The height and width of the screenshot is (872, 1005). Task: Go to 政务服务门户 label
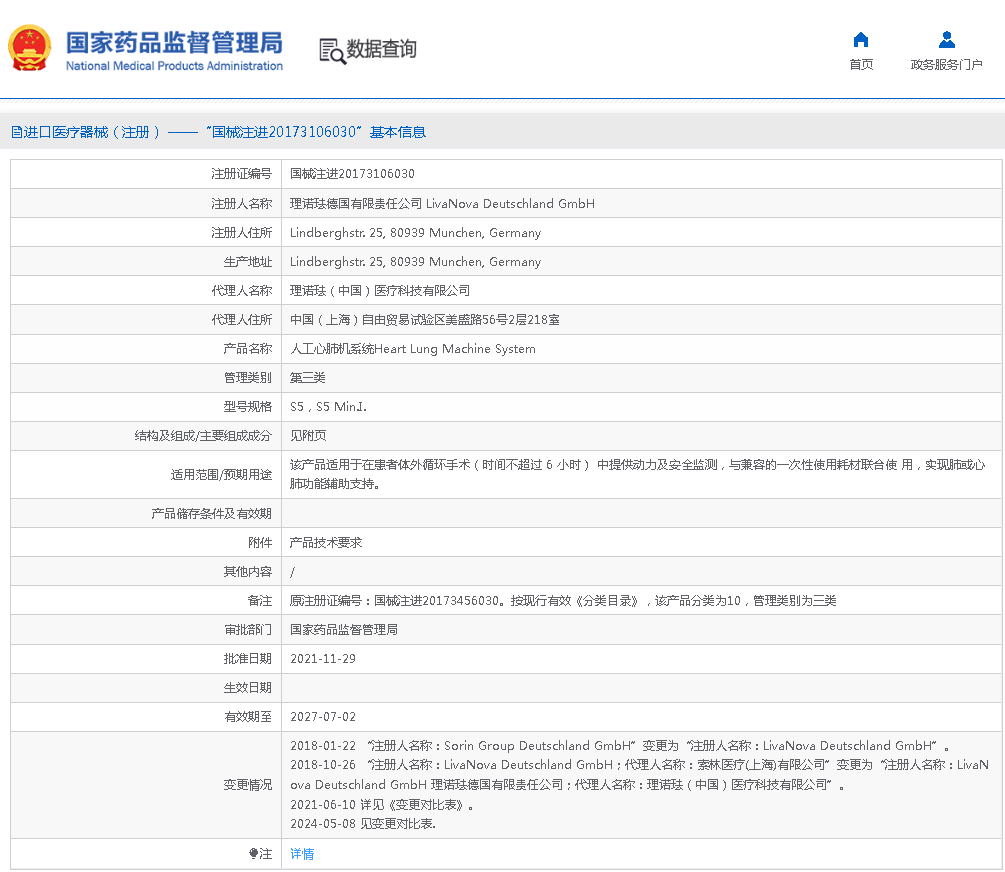947,64
